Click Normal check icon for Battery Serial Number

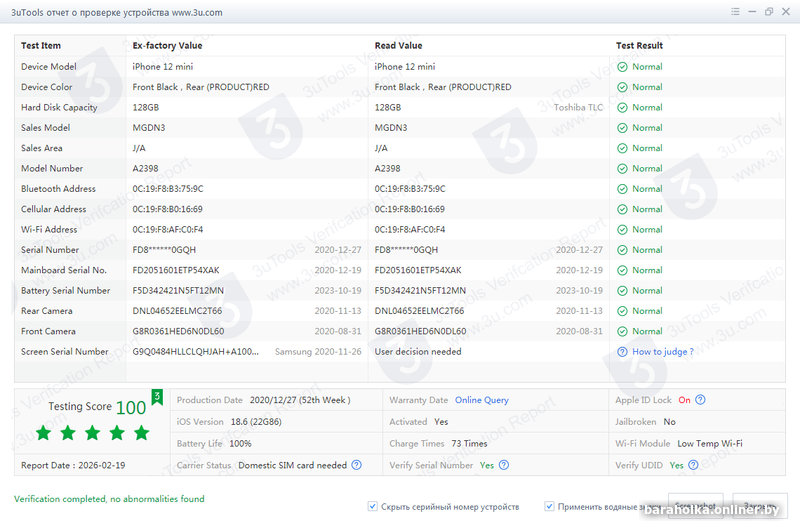622,291
